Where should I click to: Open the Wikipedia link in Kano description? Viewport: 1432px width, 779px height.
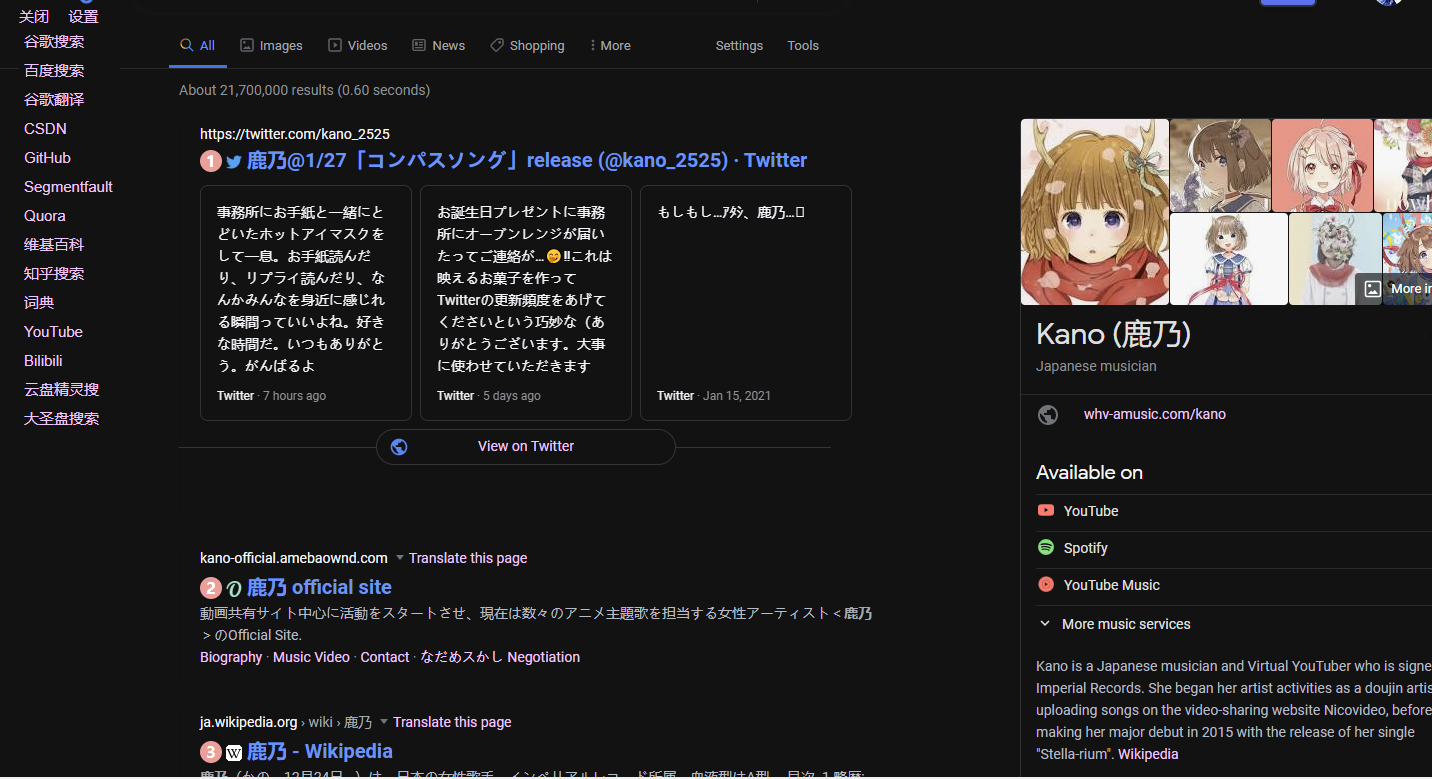pos(1148,755)
